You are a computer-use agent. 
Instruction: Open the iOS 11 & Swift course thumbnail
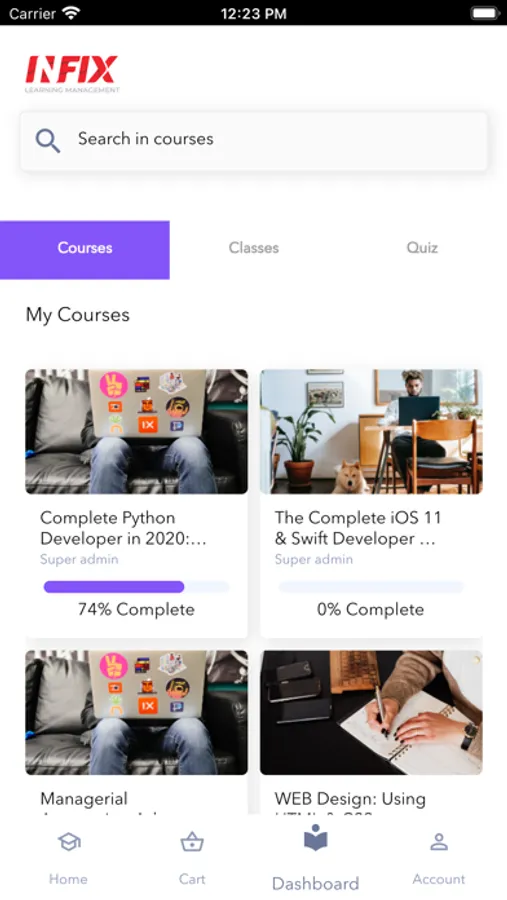pos(371,432)
